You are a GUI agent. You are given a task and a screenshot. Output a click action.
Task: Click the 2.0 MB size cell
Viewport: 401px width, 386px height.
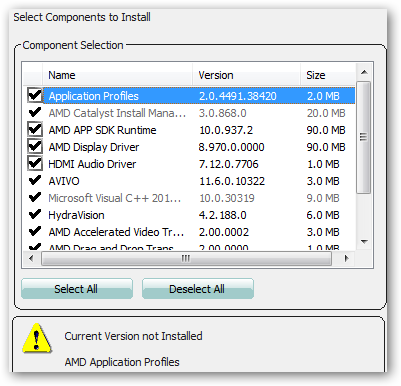[x=323, y=96]
